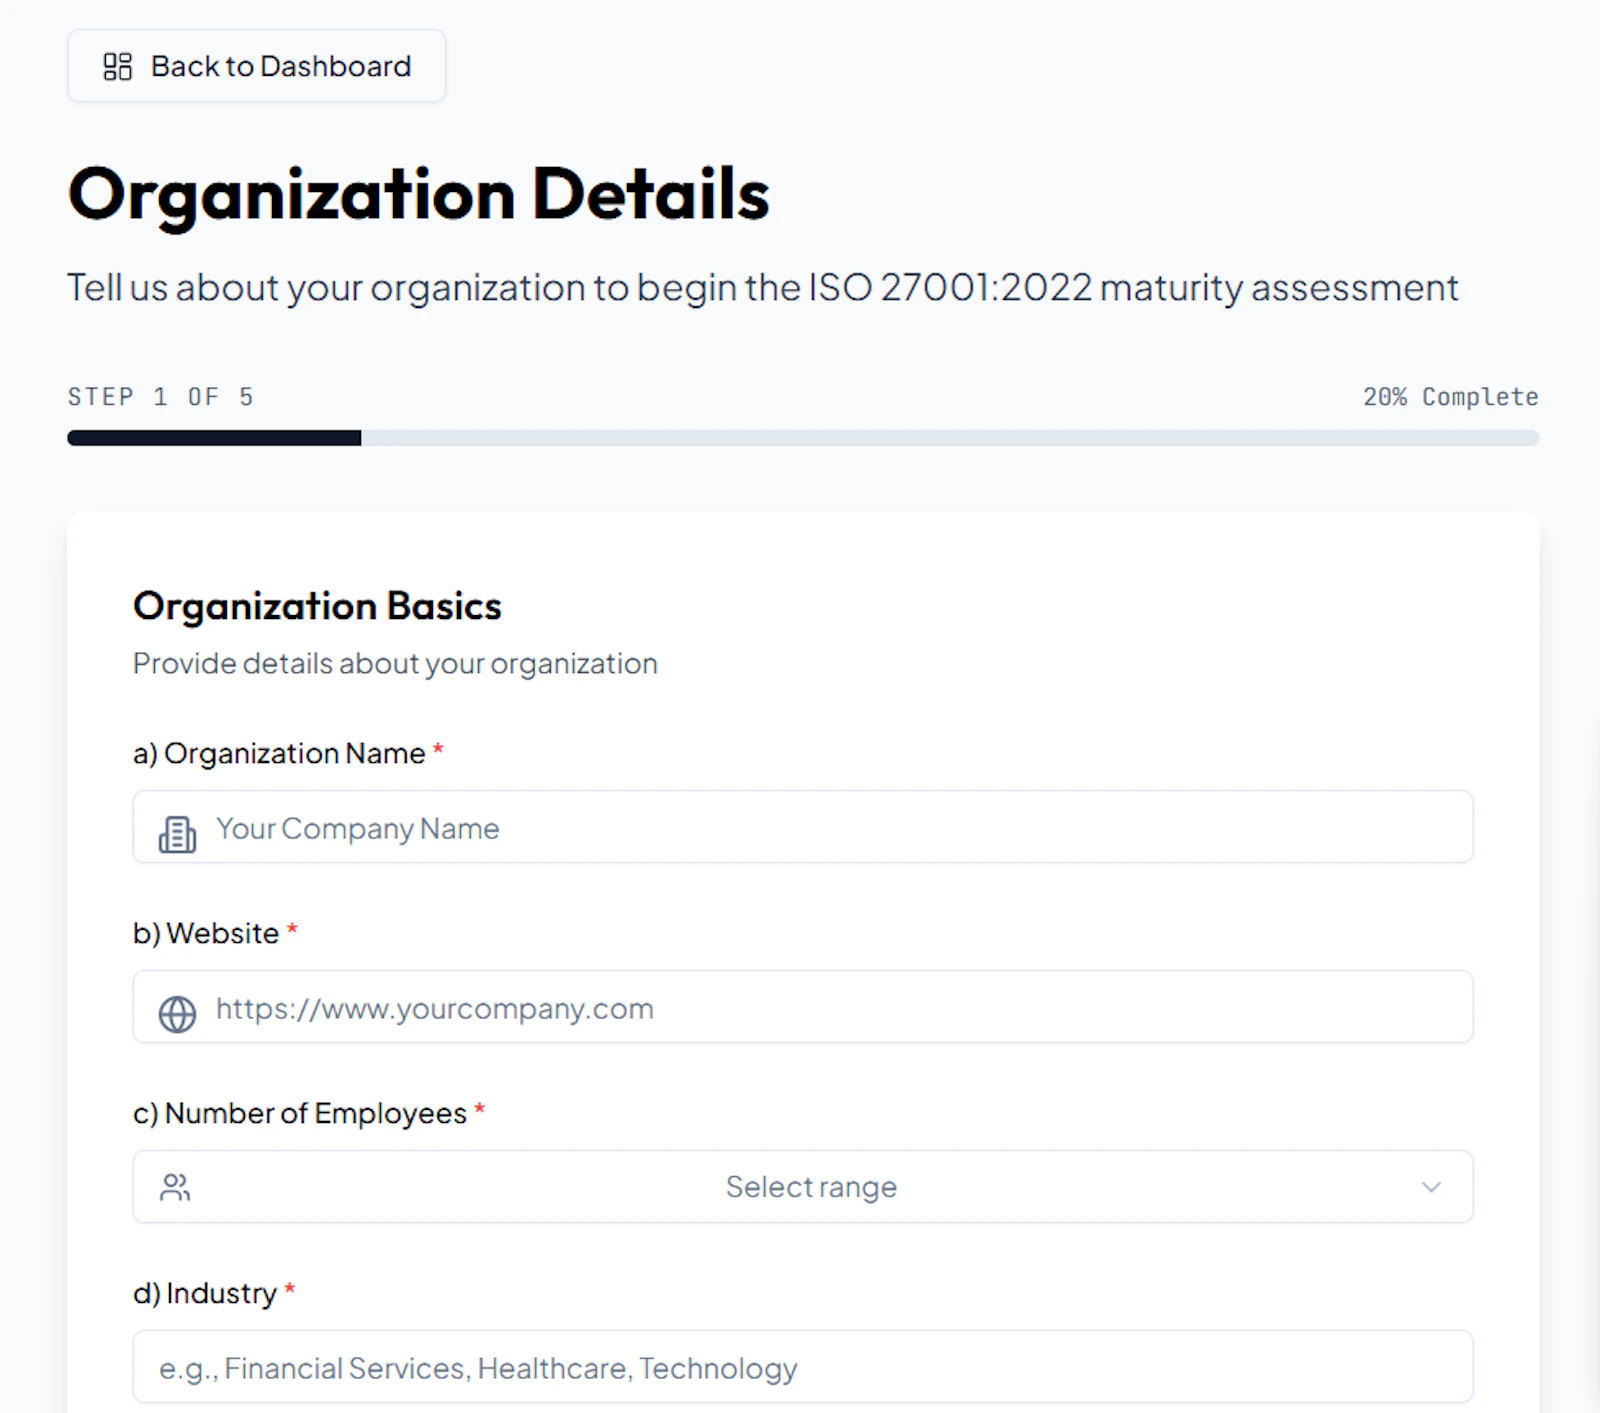Image resolution: width=1600 pixels, height=1413 pixels.
Task: Click the step progress bar
Action: pyautogui.click(x=803, y=438)
